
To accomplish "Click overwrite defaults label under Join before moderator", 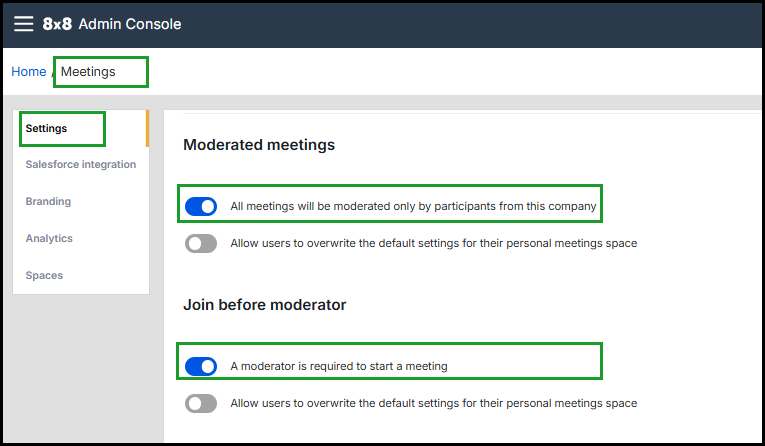I will pos(433,404).
